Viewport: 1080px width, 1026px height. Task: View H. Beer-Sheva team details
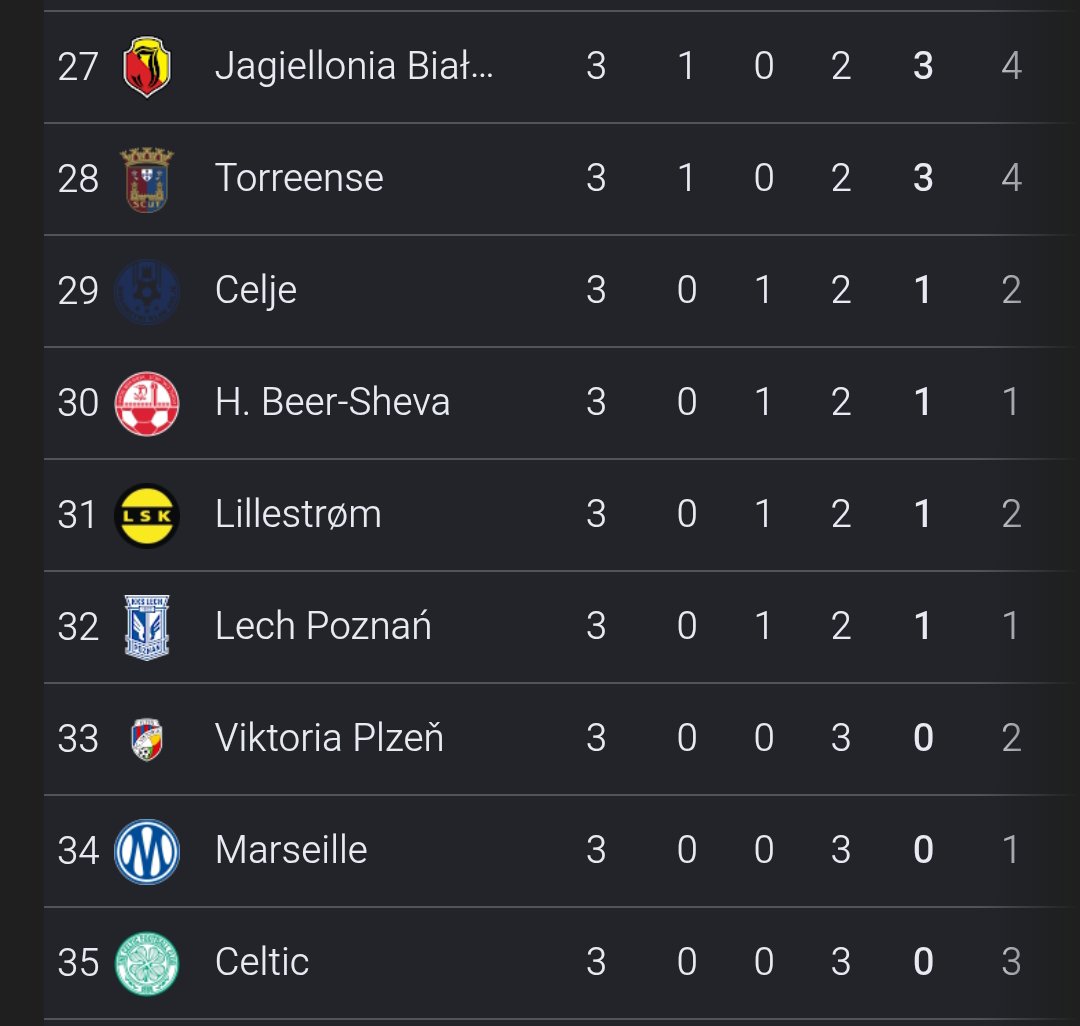click(x=332, y=402)
